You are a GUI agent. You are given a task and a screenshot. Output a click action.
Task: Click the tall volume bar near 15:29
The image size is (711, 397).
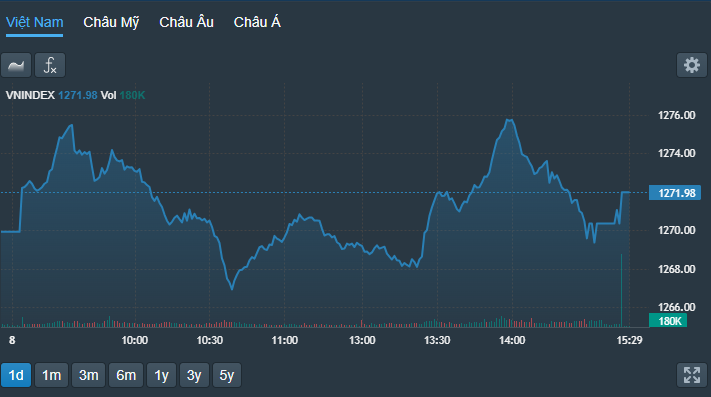click(x=621, y=290)
